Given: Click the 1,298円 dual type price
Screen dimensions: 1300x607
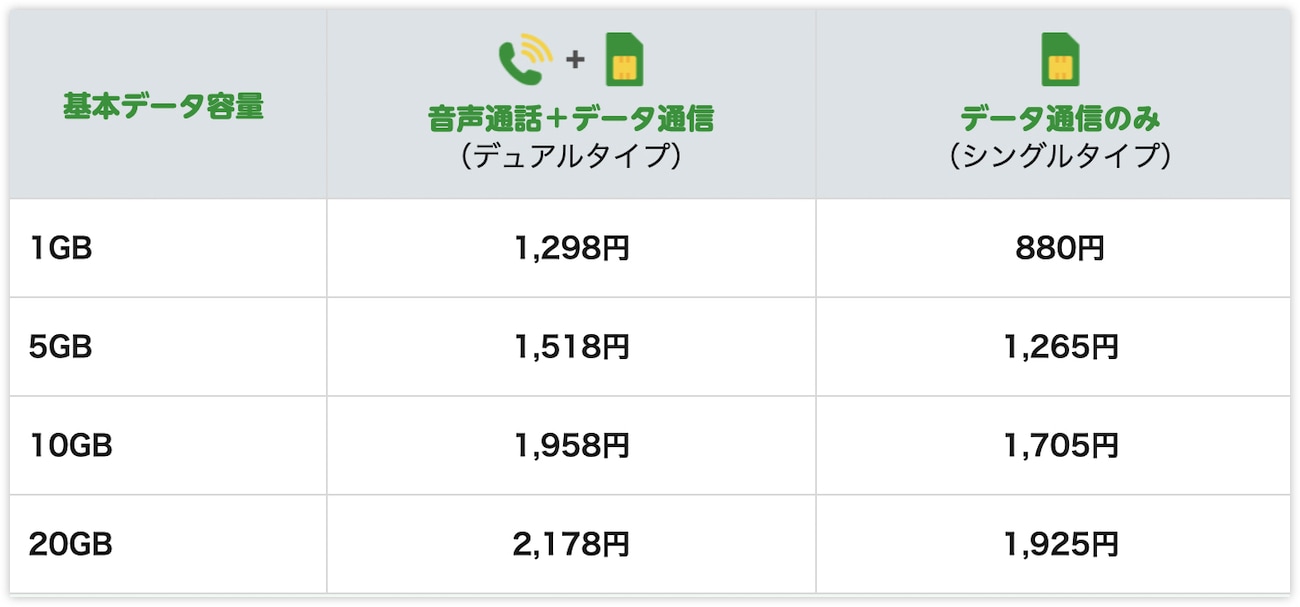Looking at the screenshot, I should (572, 248).
